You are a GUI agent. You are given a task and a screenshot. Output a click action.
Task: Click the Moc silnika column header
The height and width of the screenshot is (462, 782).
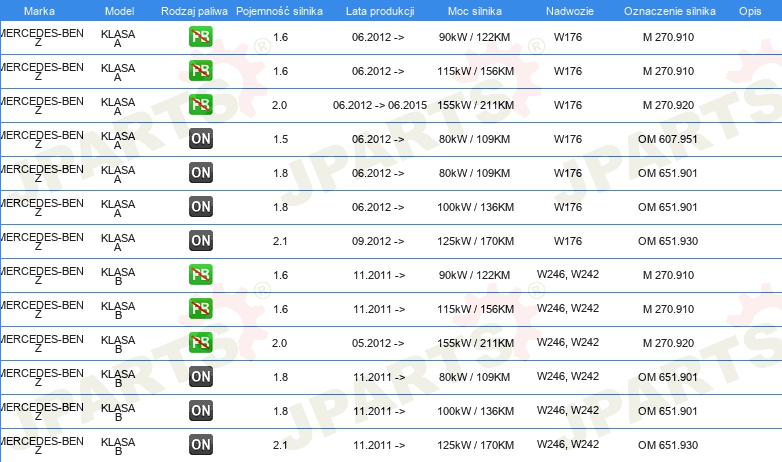pyautogui.click(x=475, y=11)
